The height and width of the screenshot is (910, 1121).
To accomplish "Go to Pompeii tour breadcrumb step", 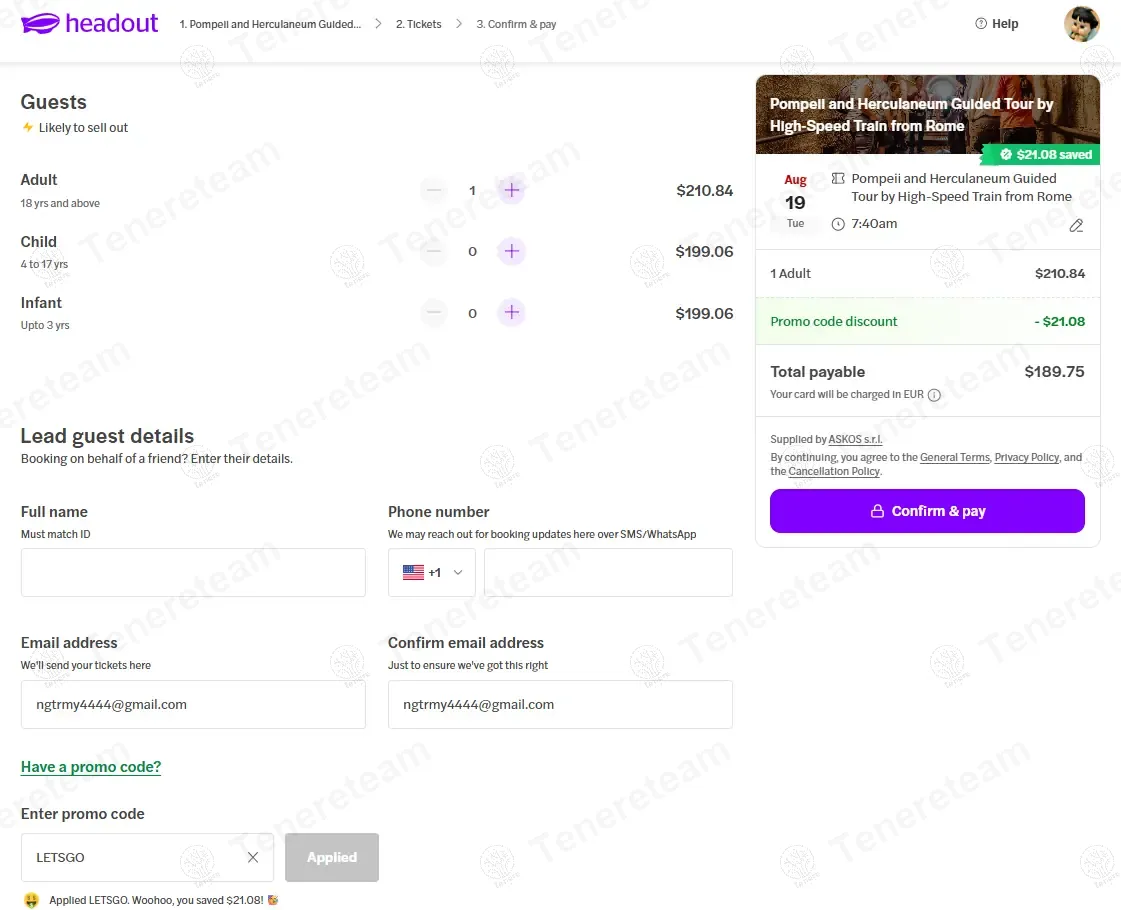I will click(270, 24).
